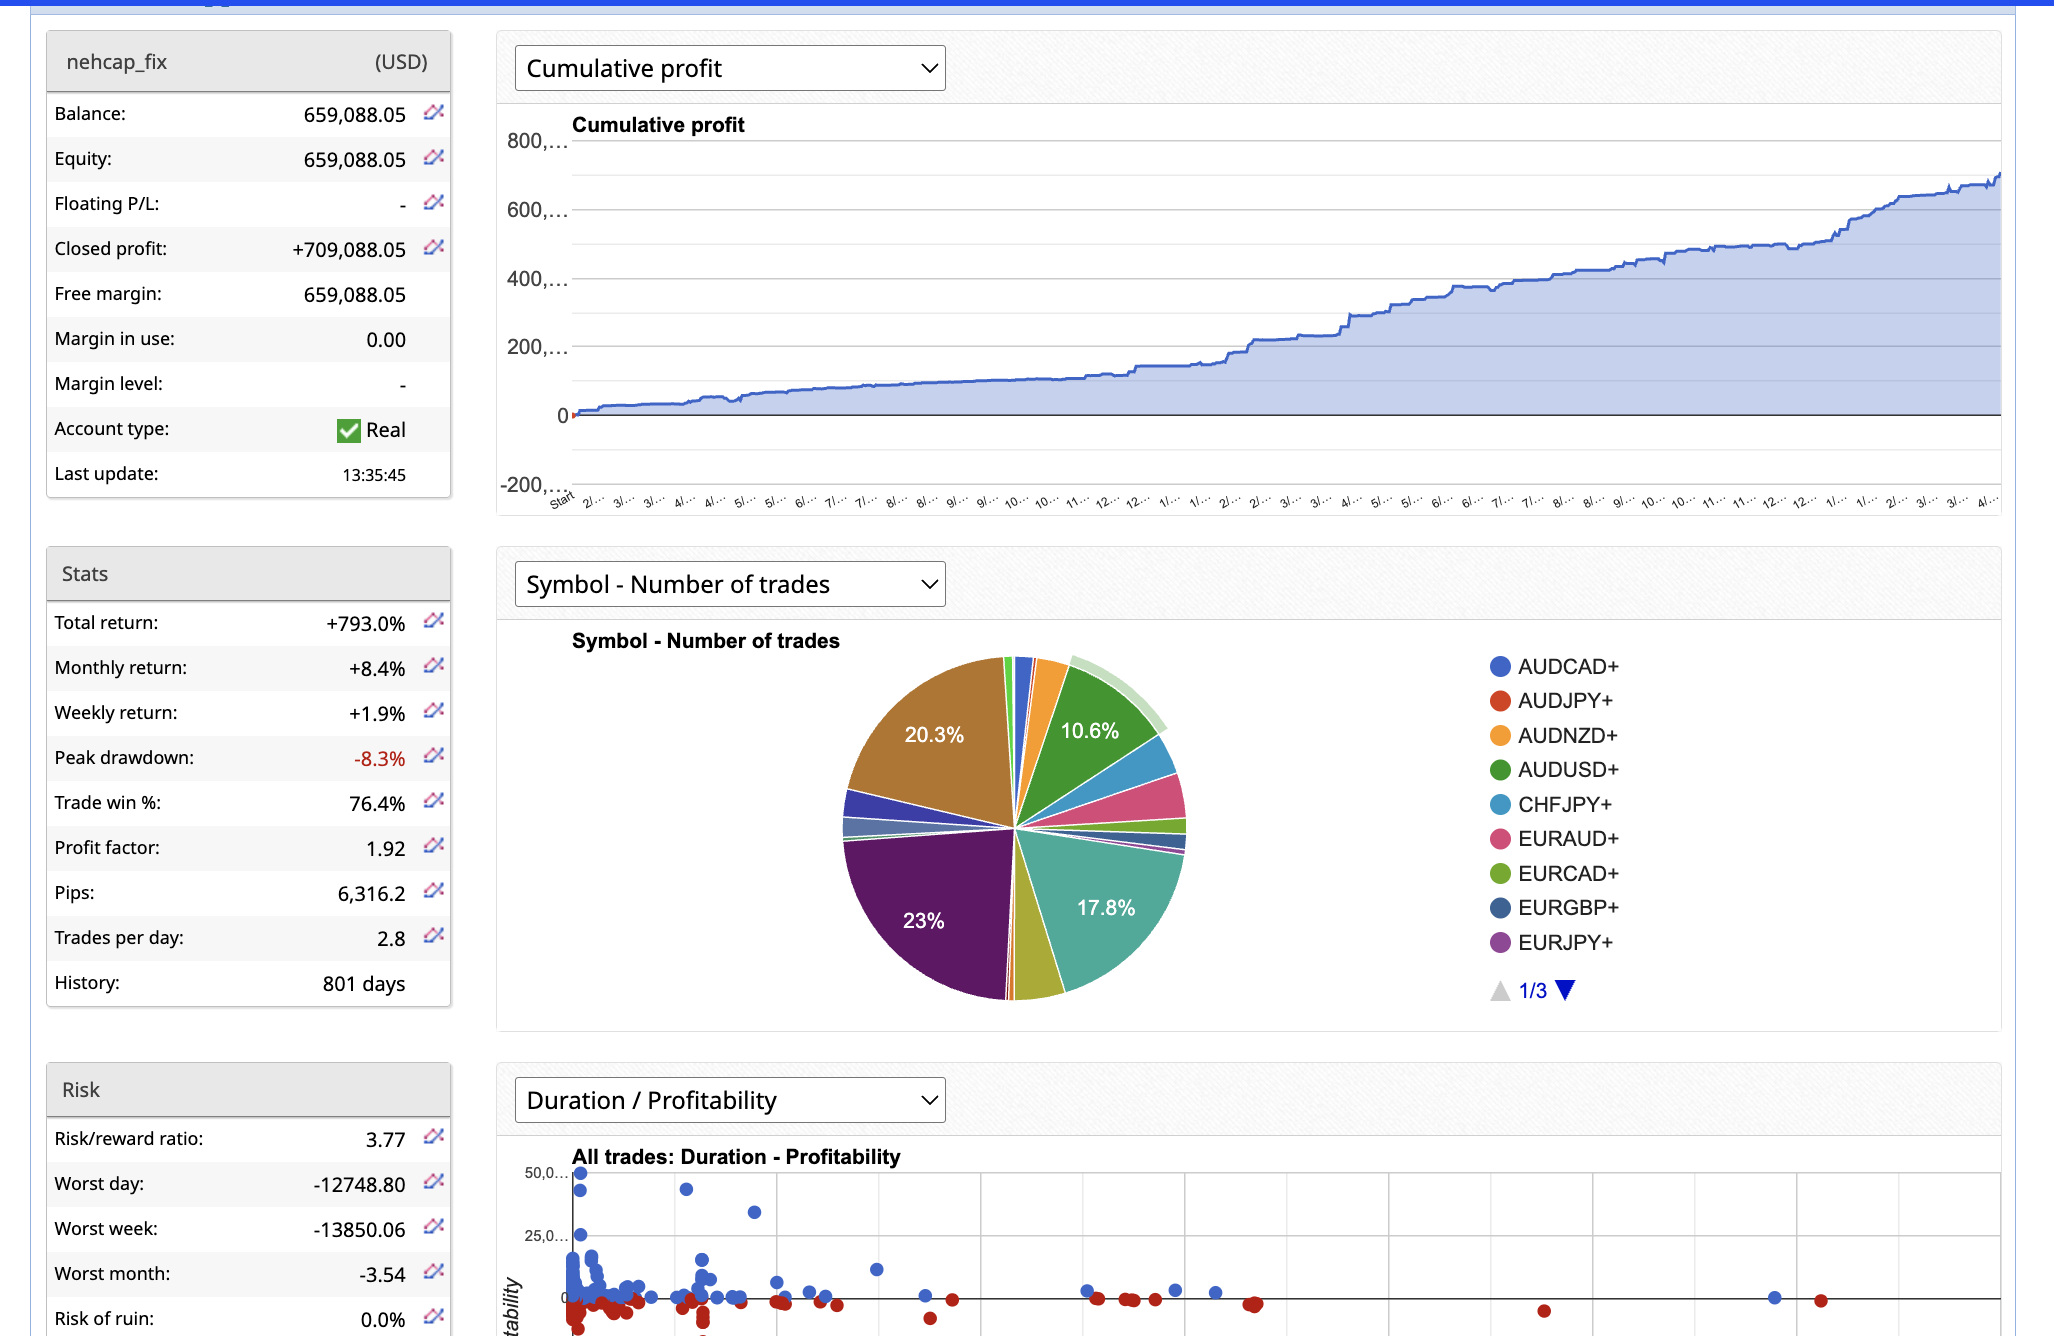
Task: Click chart icon next to Closed profit
Action: coord(433,247)
